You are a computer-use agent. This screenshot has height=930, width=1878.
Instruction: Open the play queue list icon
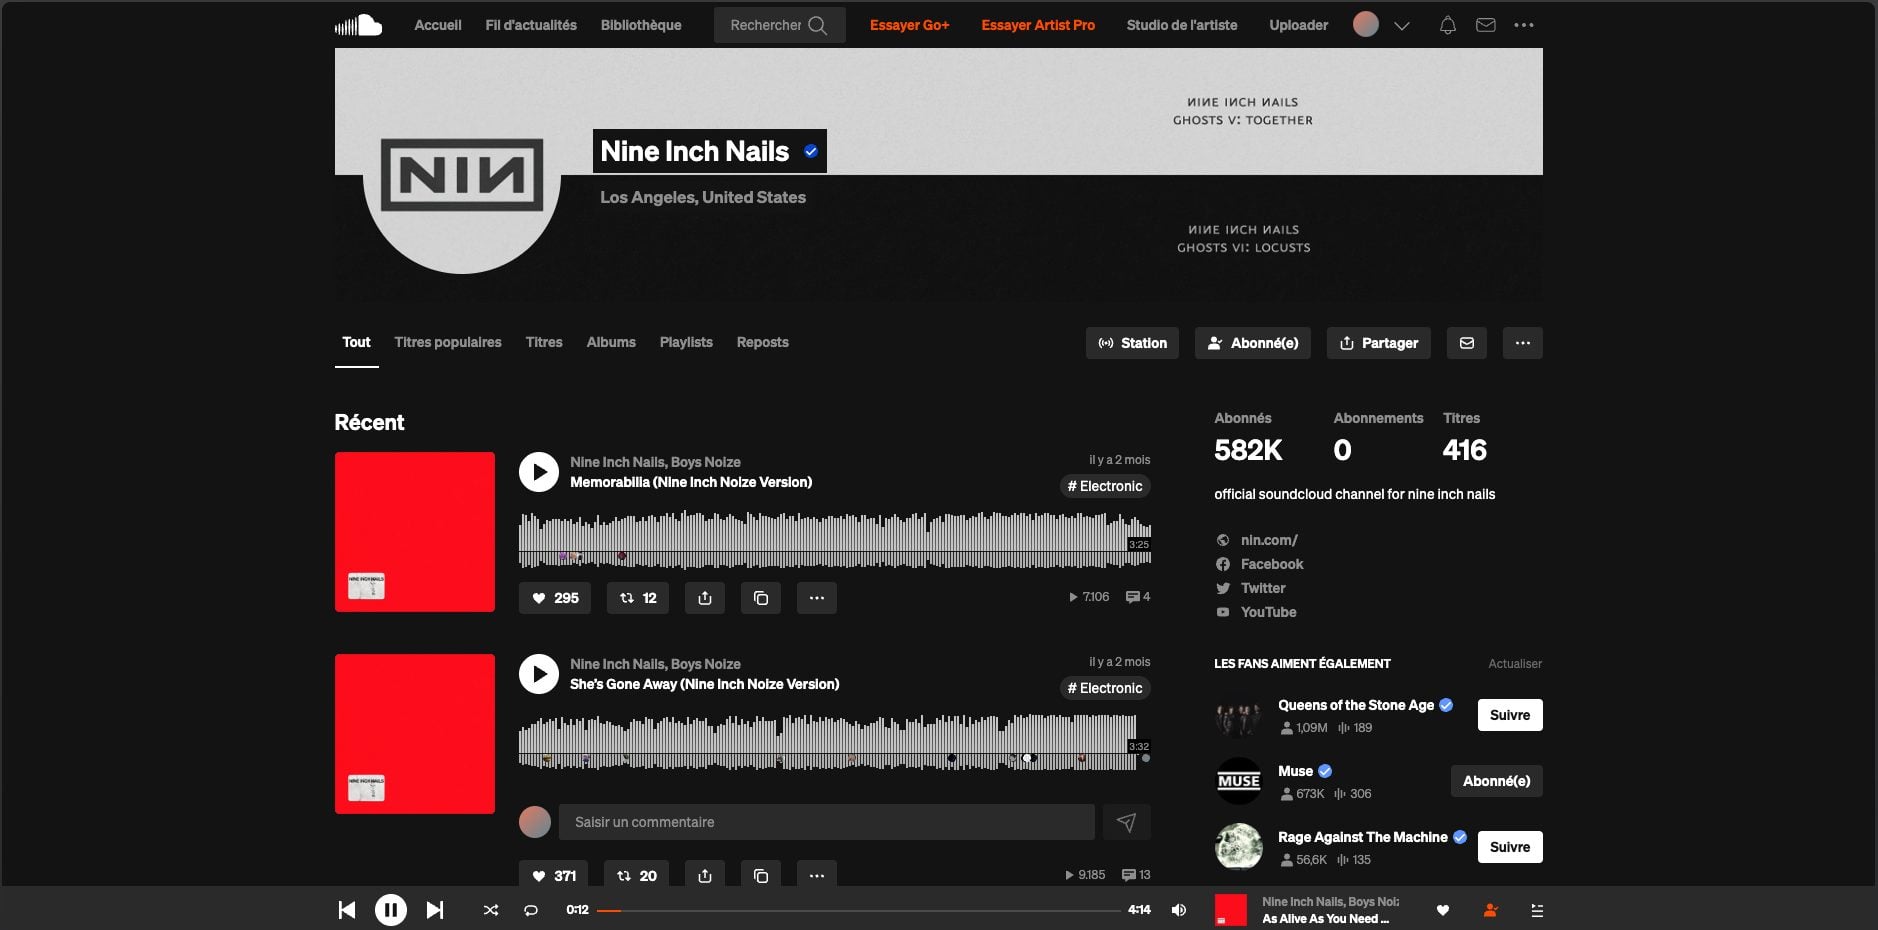tap(1538, 910)
